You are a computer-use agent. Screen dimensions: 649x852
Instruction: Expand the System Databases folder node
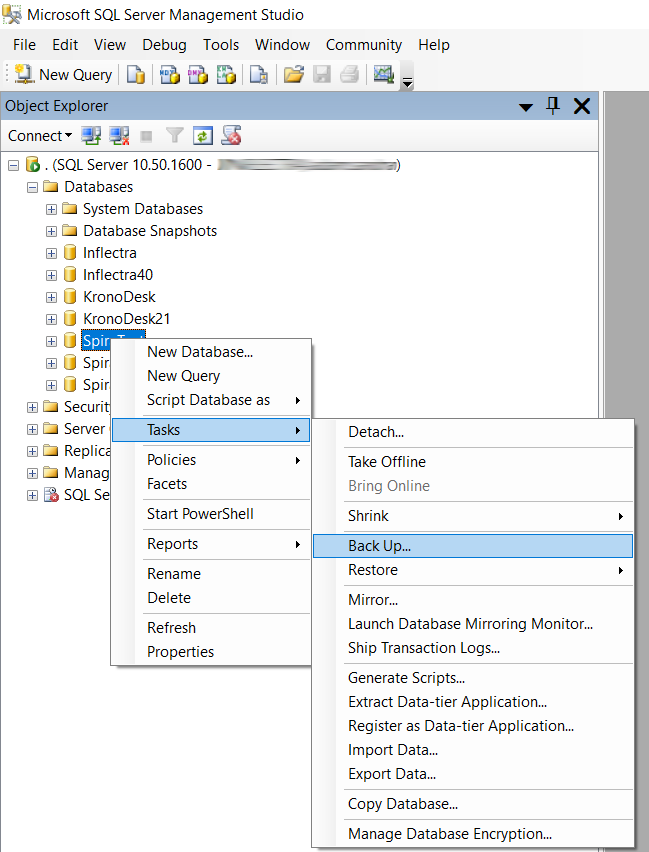[x=51, y=209]
